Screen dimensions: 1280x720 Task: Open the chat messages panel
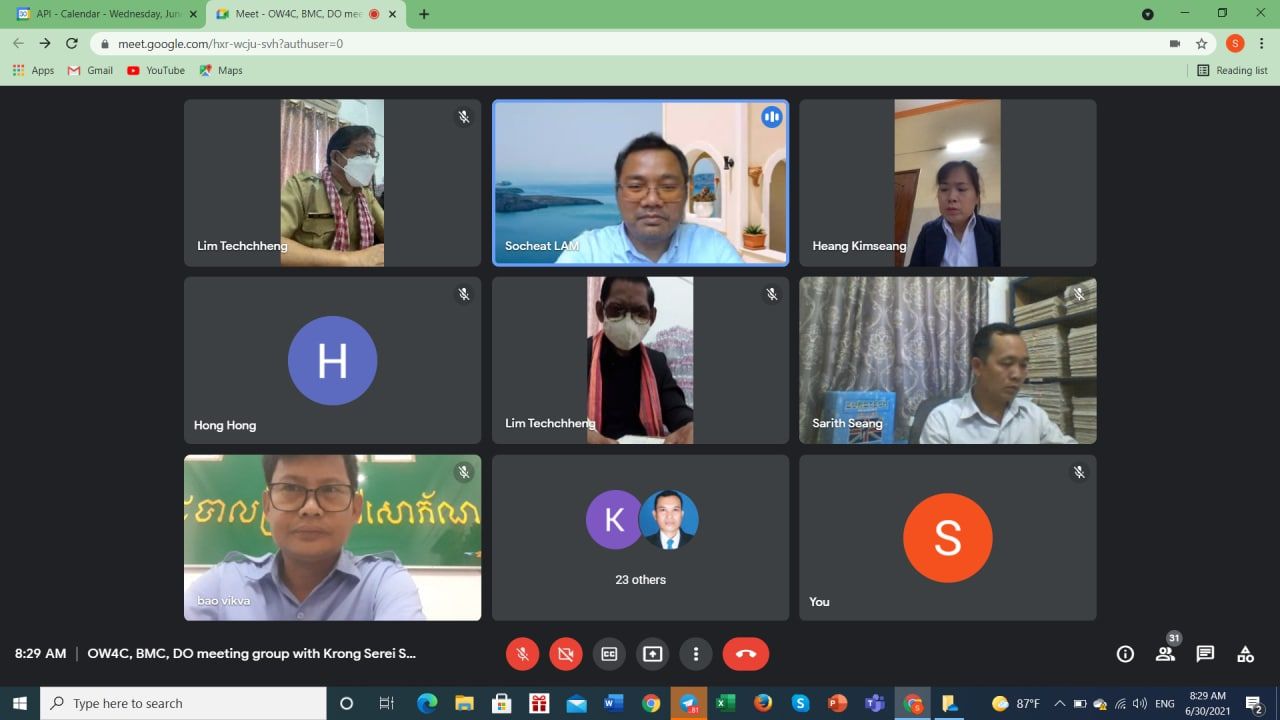tap(1205, 654)
